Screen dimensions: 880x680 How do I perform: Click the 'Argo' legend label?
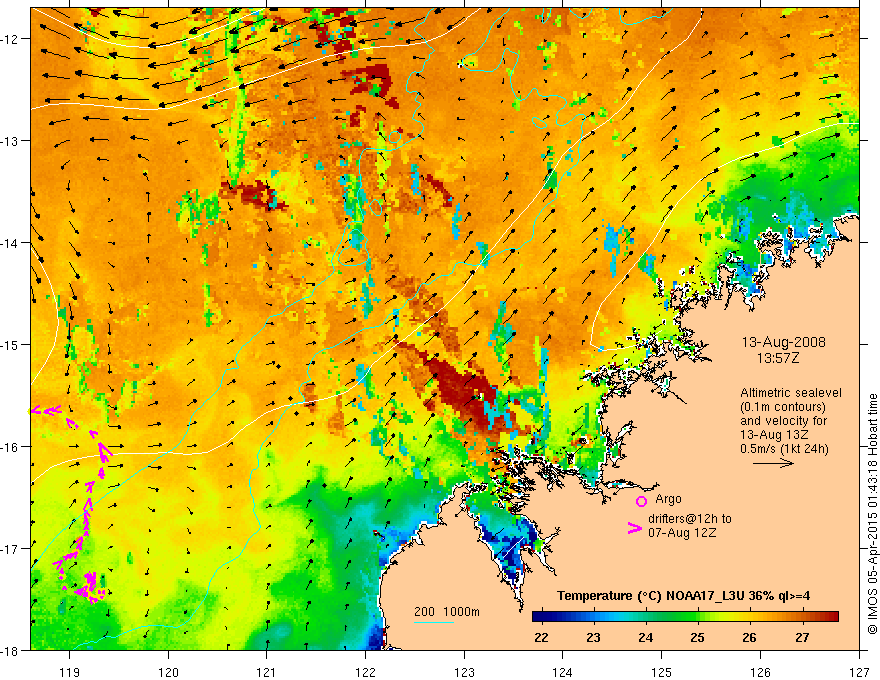click(668, 499)
